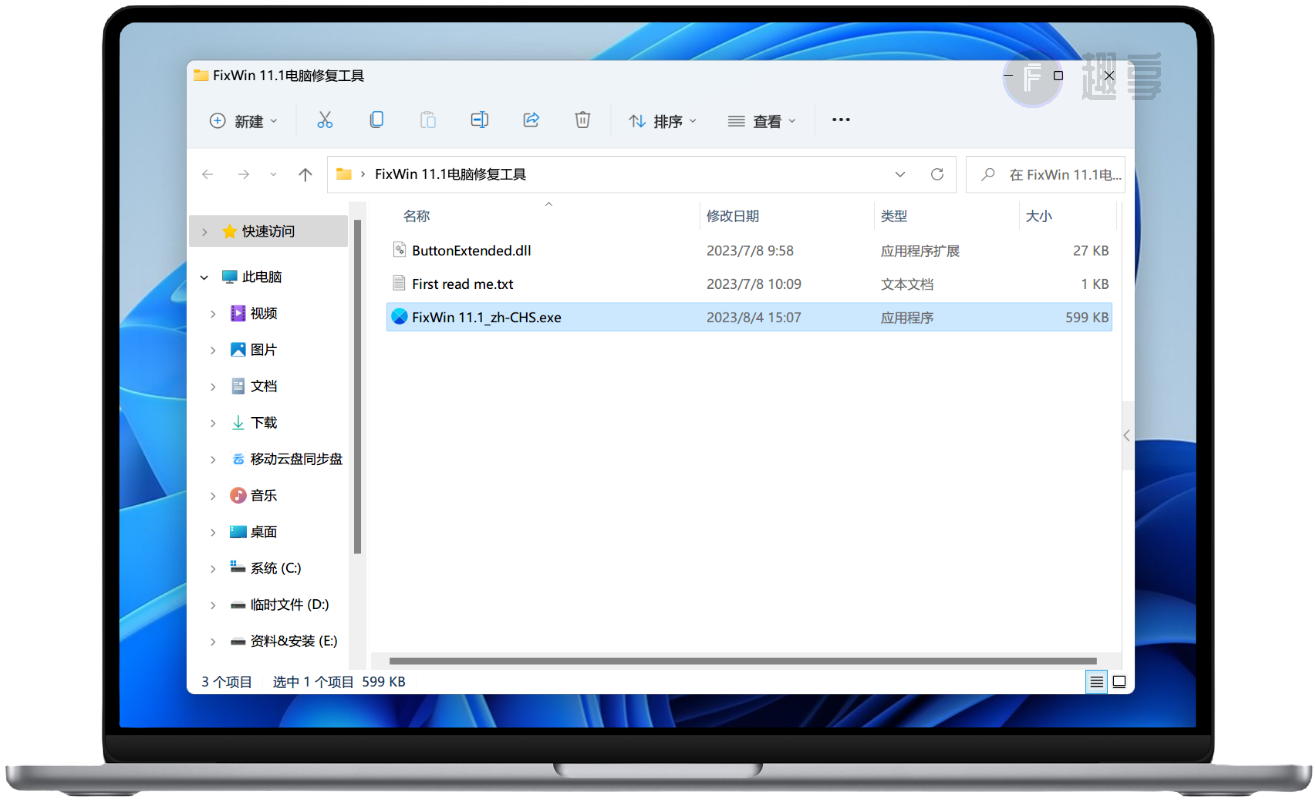Click the preview pane side arrow handle
The image size is (1316, 802).
1127,436
